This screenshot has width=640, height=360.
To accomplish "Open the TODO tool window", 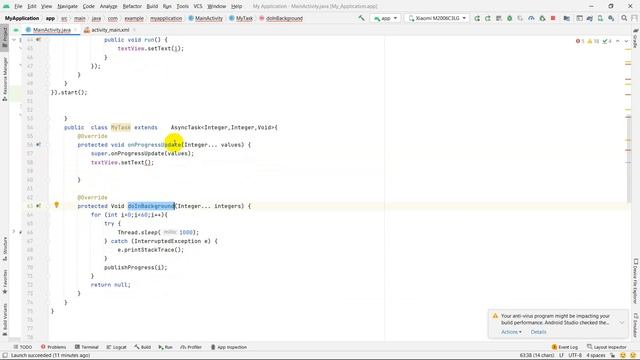I will (x=23, y=347).
